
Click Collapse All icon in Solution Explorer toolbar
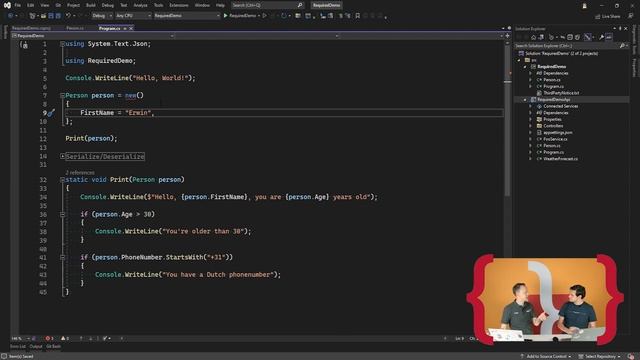click(570, 37)
